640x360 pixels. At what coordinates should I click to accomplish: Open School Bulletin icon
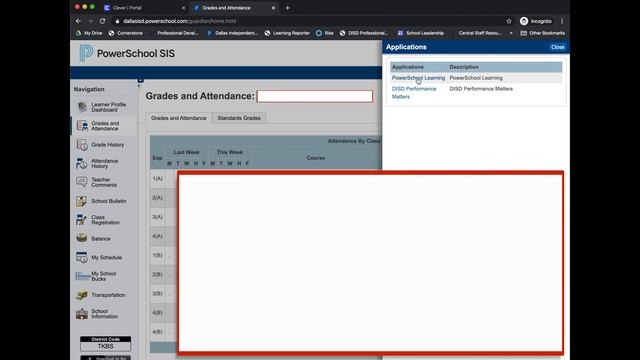coord(81,201)
